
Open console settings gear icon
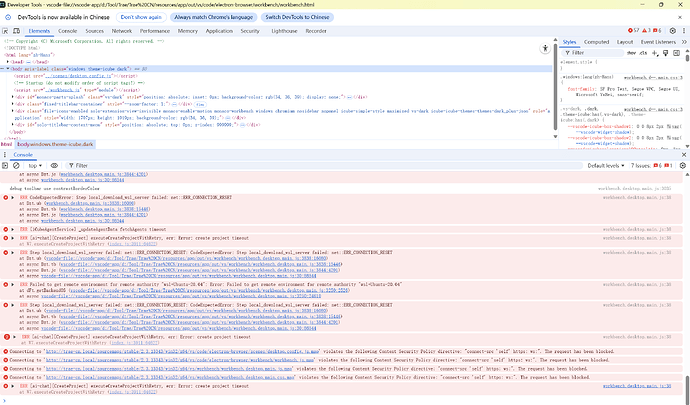[x=683, y=166]
